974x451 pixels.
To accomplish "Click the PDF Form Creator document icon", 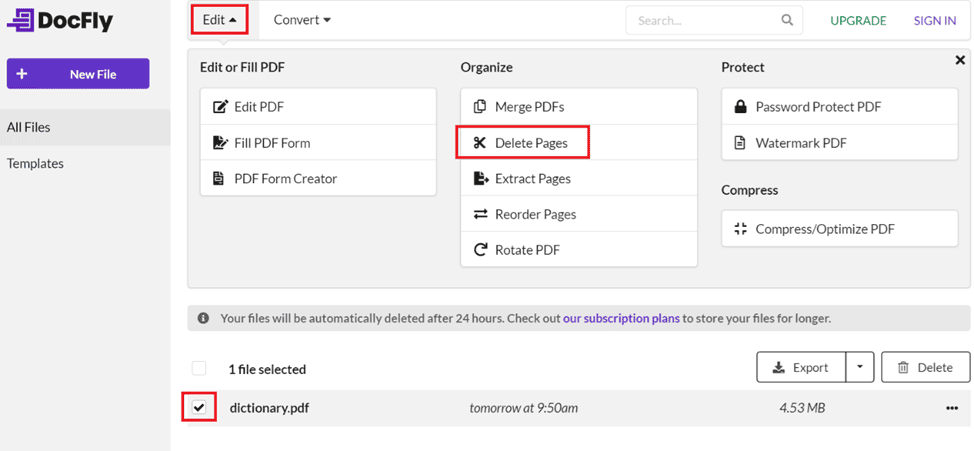I will click(x=219, y=179).
